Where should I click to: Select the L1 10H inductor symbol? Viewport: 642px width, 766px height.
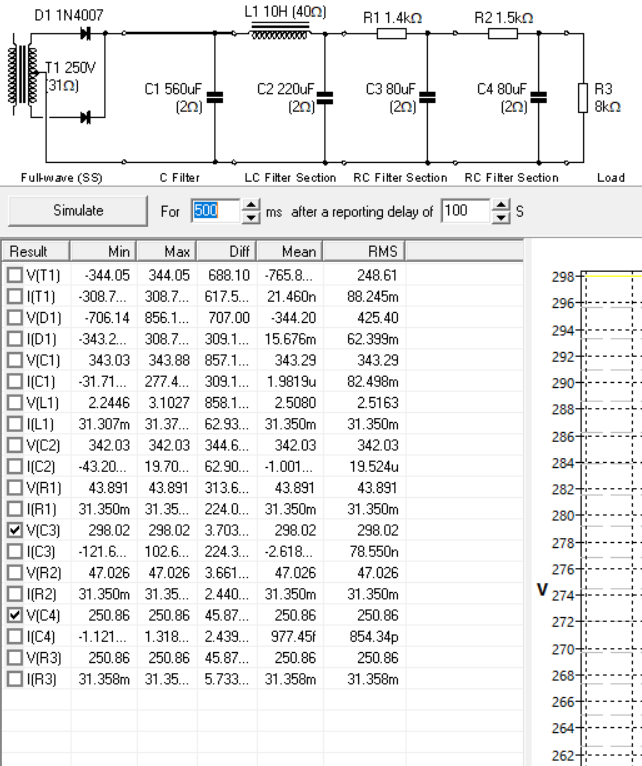279,30
